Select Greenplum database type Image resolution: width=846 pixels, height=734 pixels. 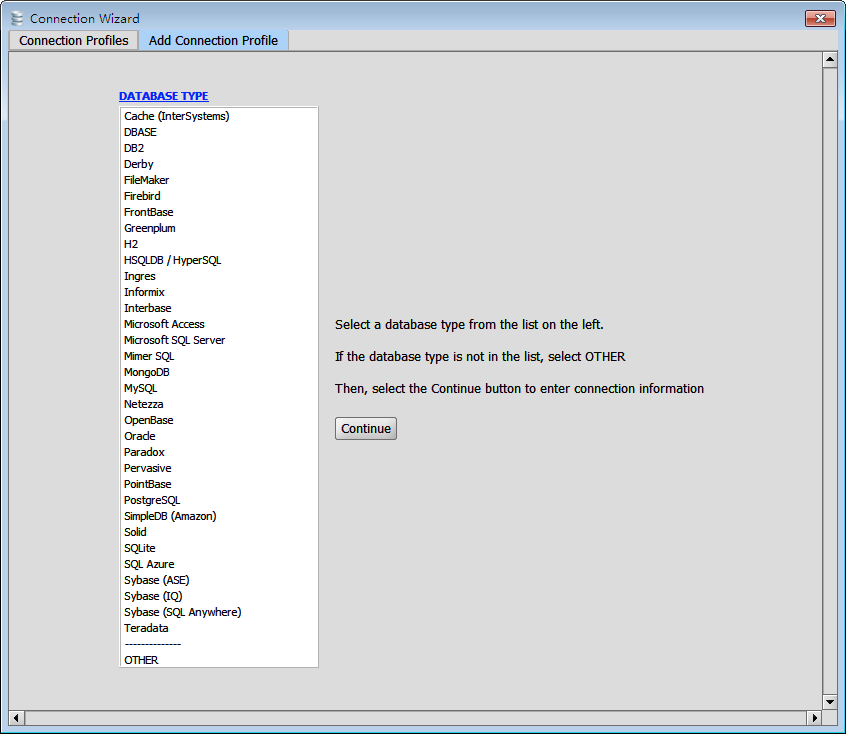tap(219, 228)
